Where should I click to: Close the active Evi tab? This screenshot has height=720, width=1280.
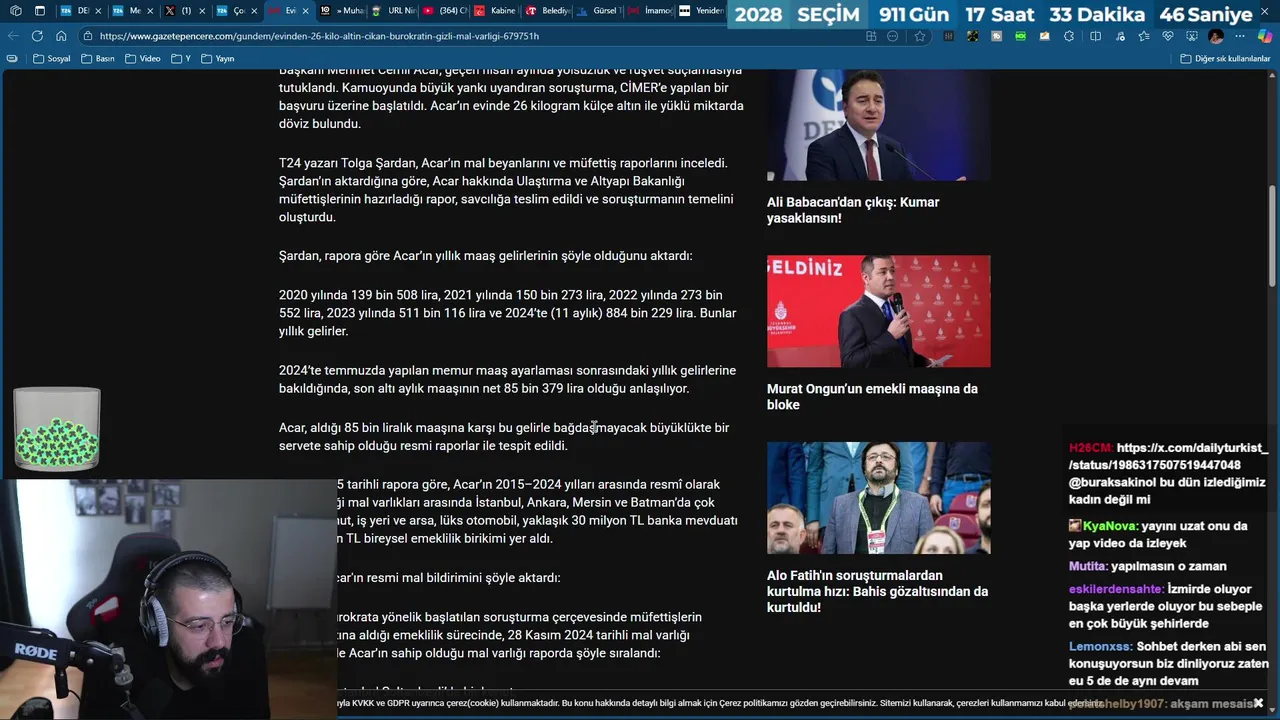306,11
